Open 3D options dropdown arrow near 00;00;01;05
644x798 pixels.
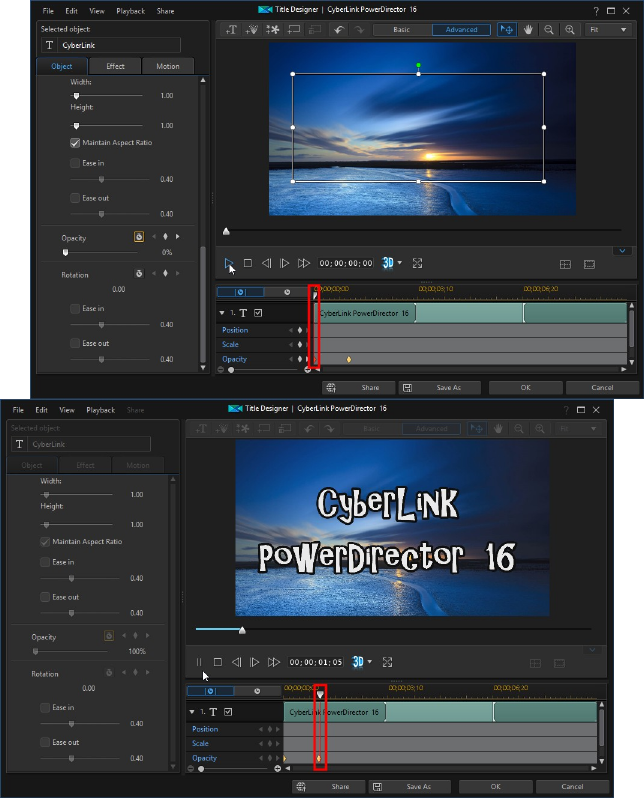(x=370, y=662)
